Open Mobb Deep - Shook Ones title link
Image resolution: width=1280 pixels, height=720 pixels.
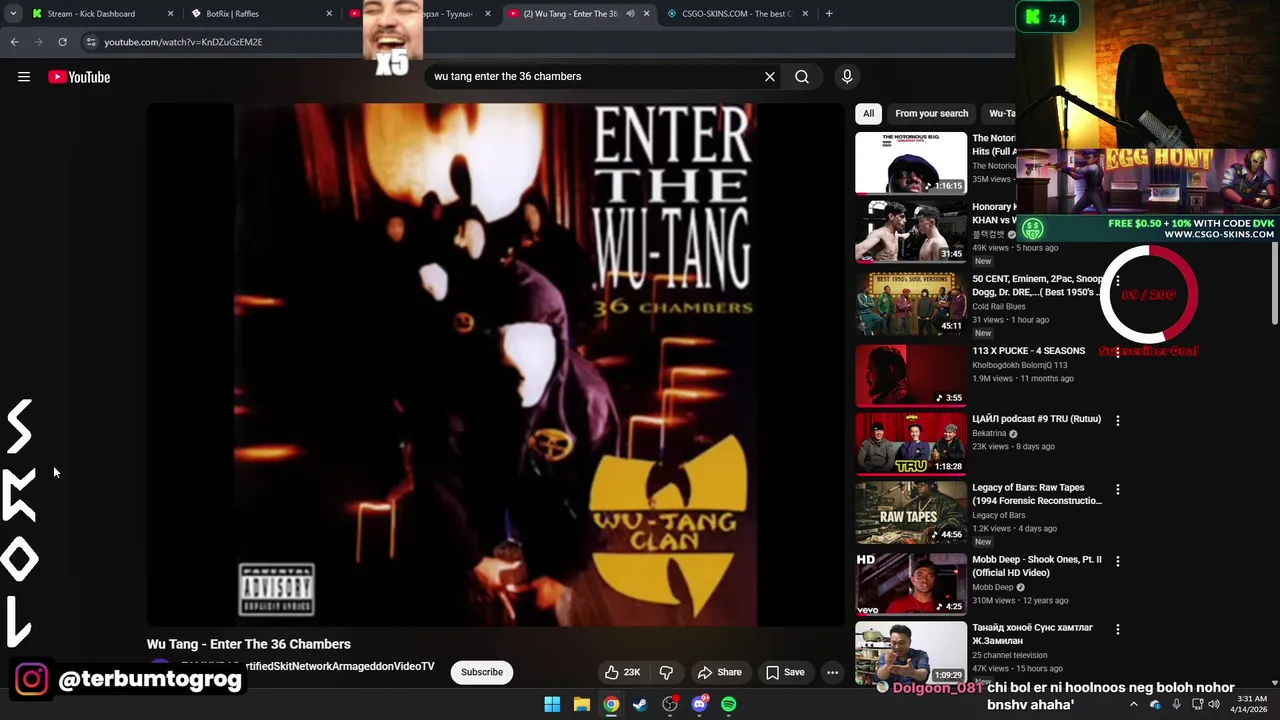[1037, 566]
